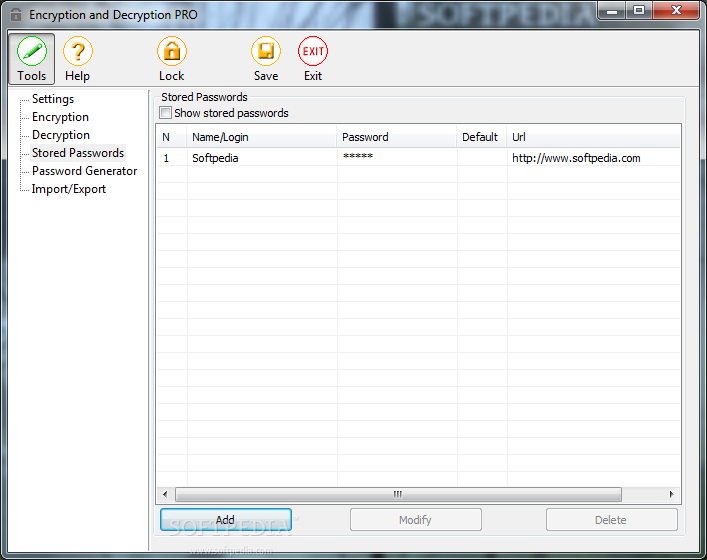Go to Import/Export section

coord(69,189)
